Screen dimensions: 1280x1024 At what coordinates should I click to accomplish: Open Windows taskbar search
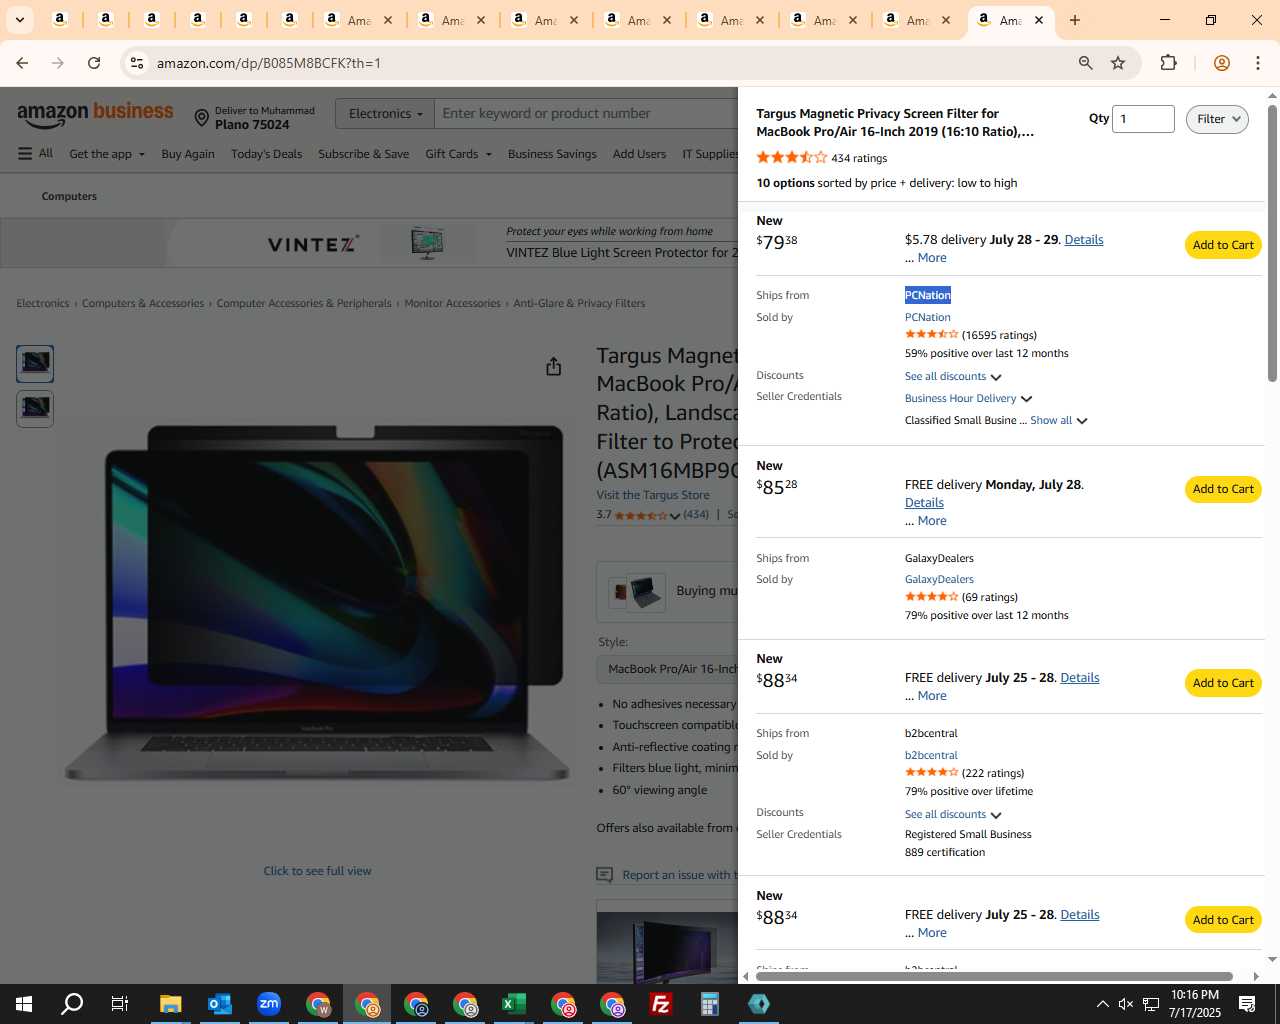tap(72, 1004)
